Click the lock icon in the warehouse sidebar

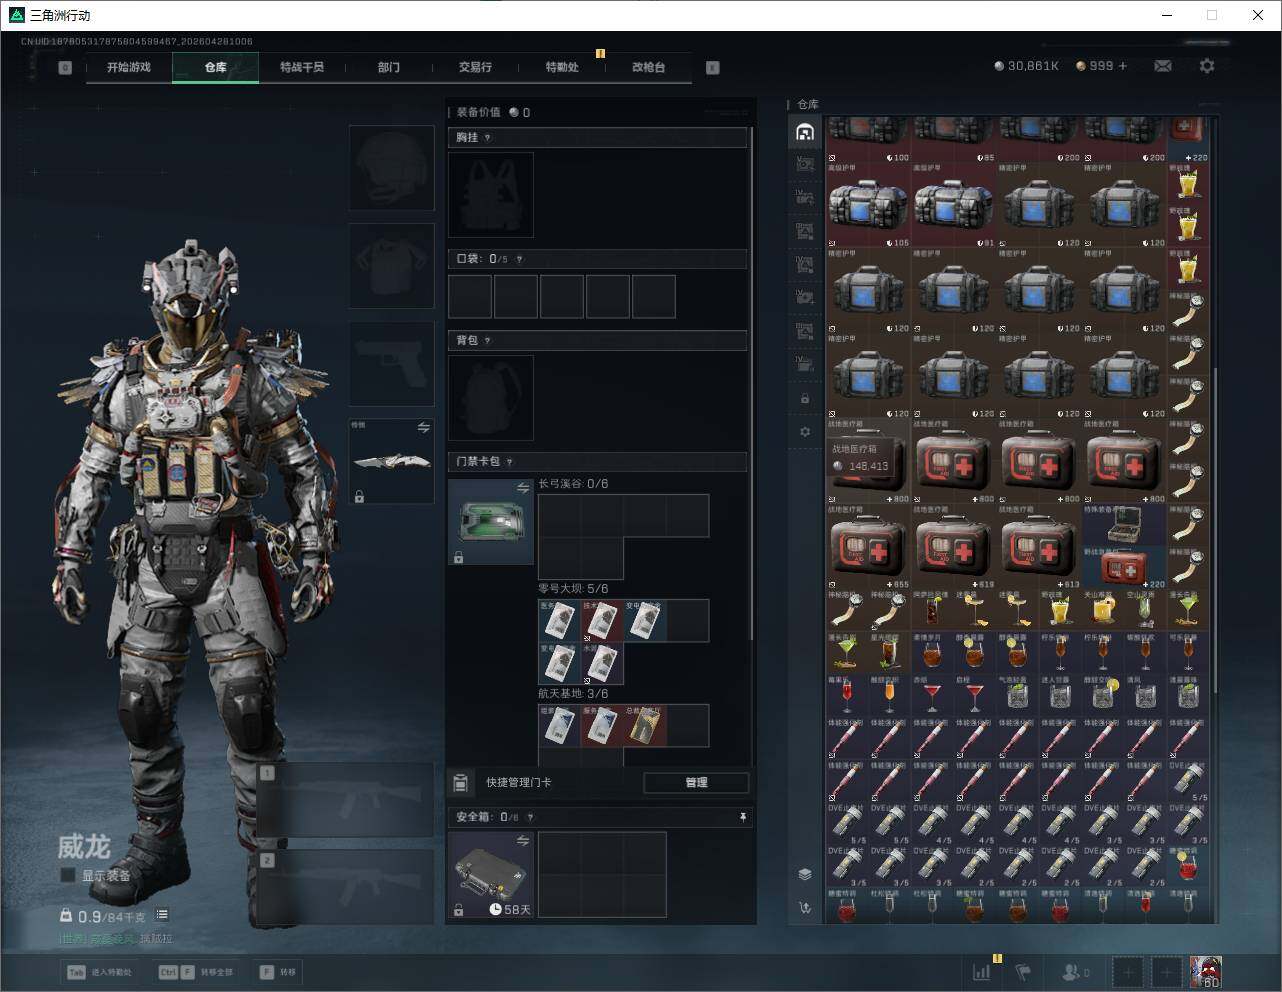[805, 399]
